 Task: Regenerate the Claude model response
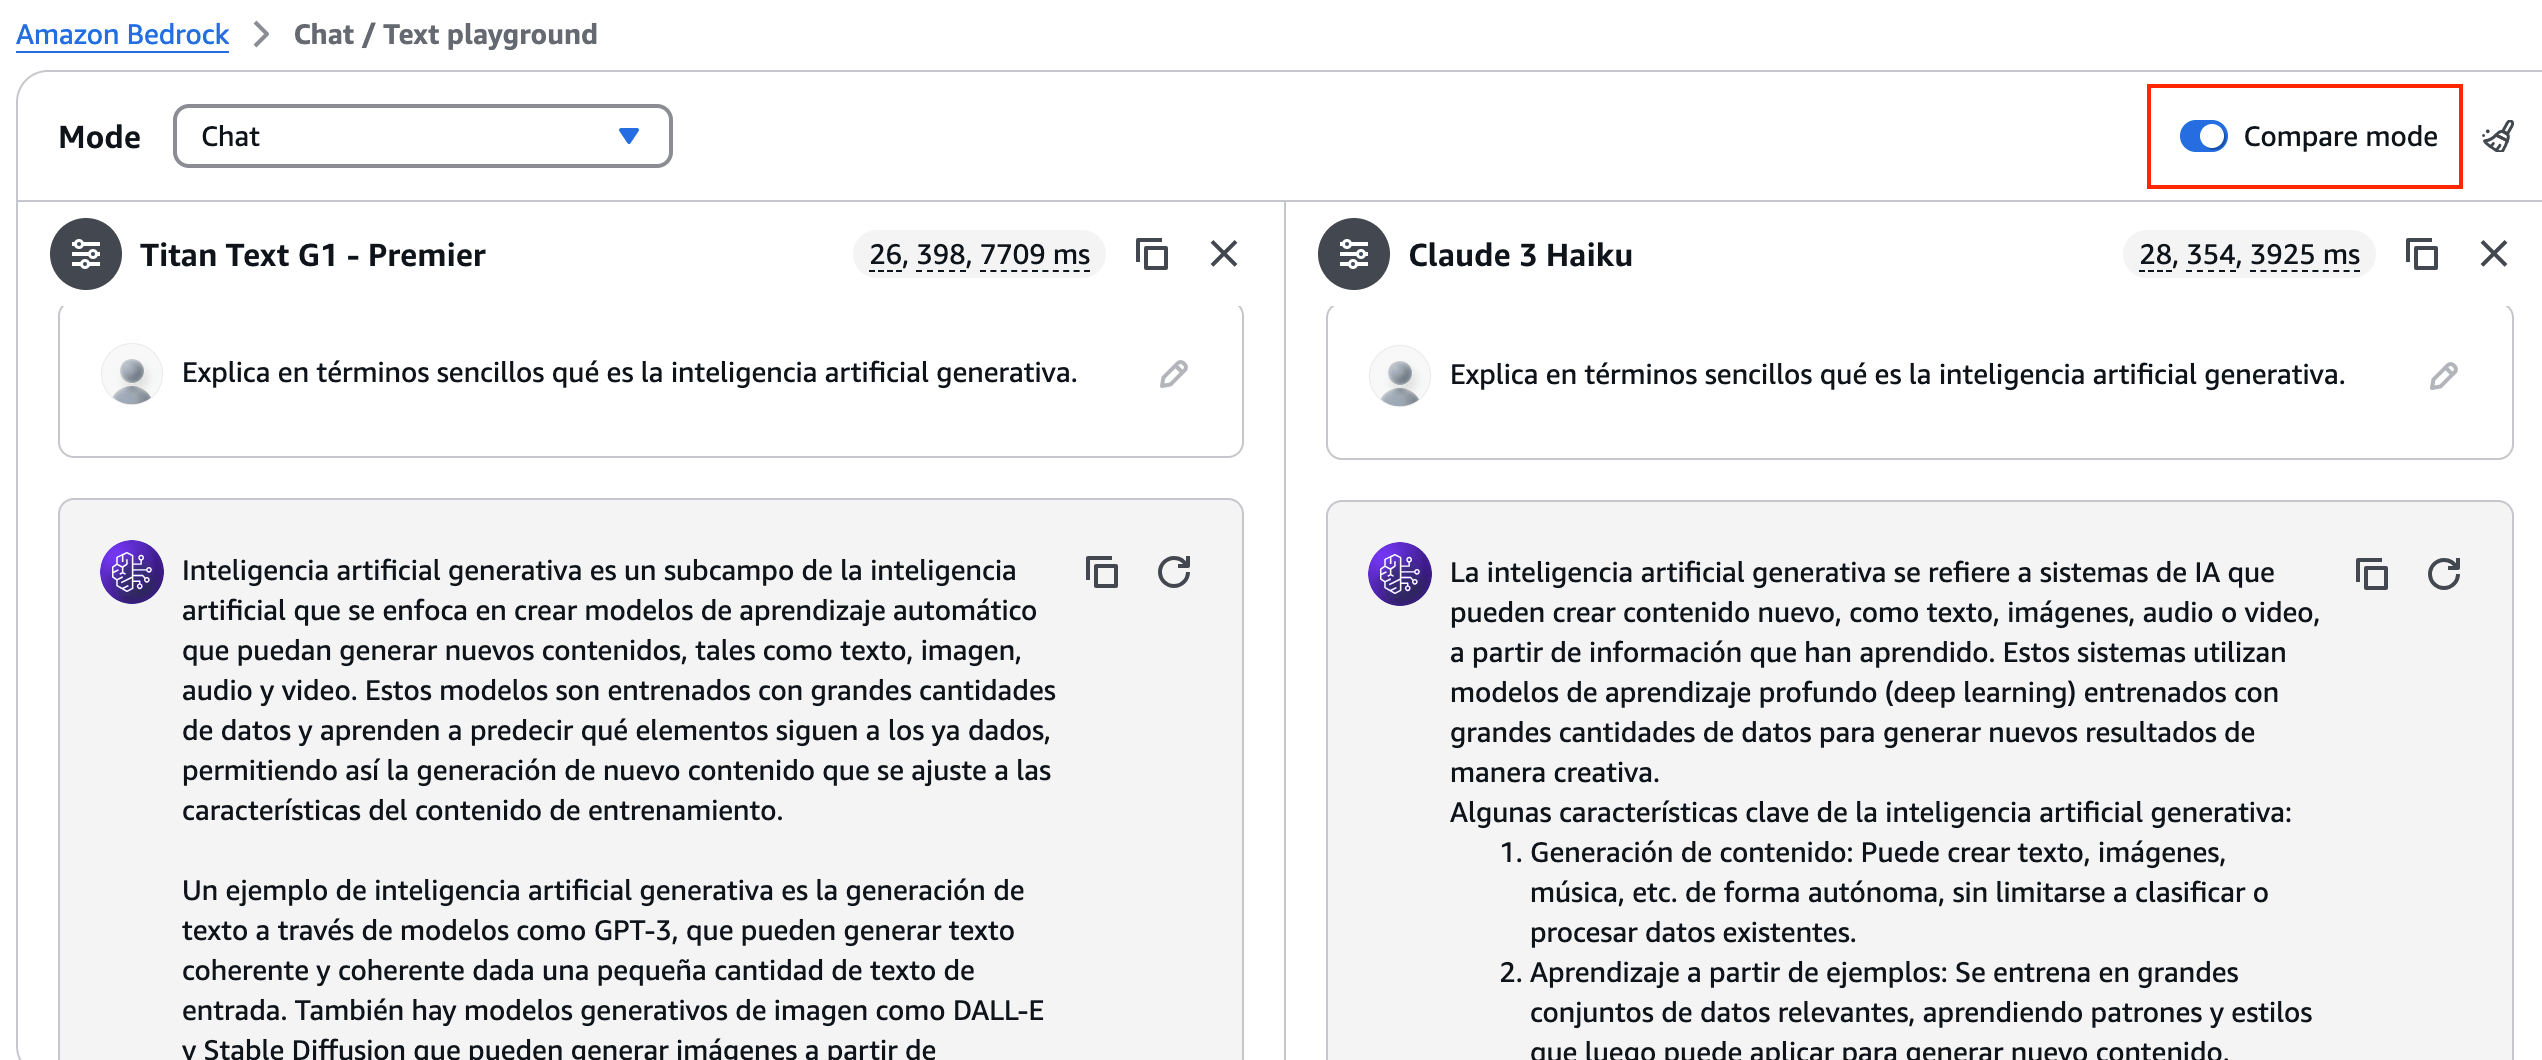click(2444, 574)
